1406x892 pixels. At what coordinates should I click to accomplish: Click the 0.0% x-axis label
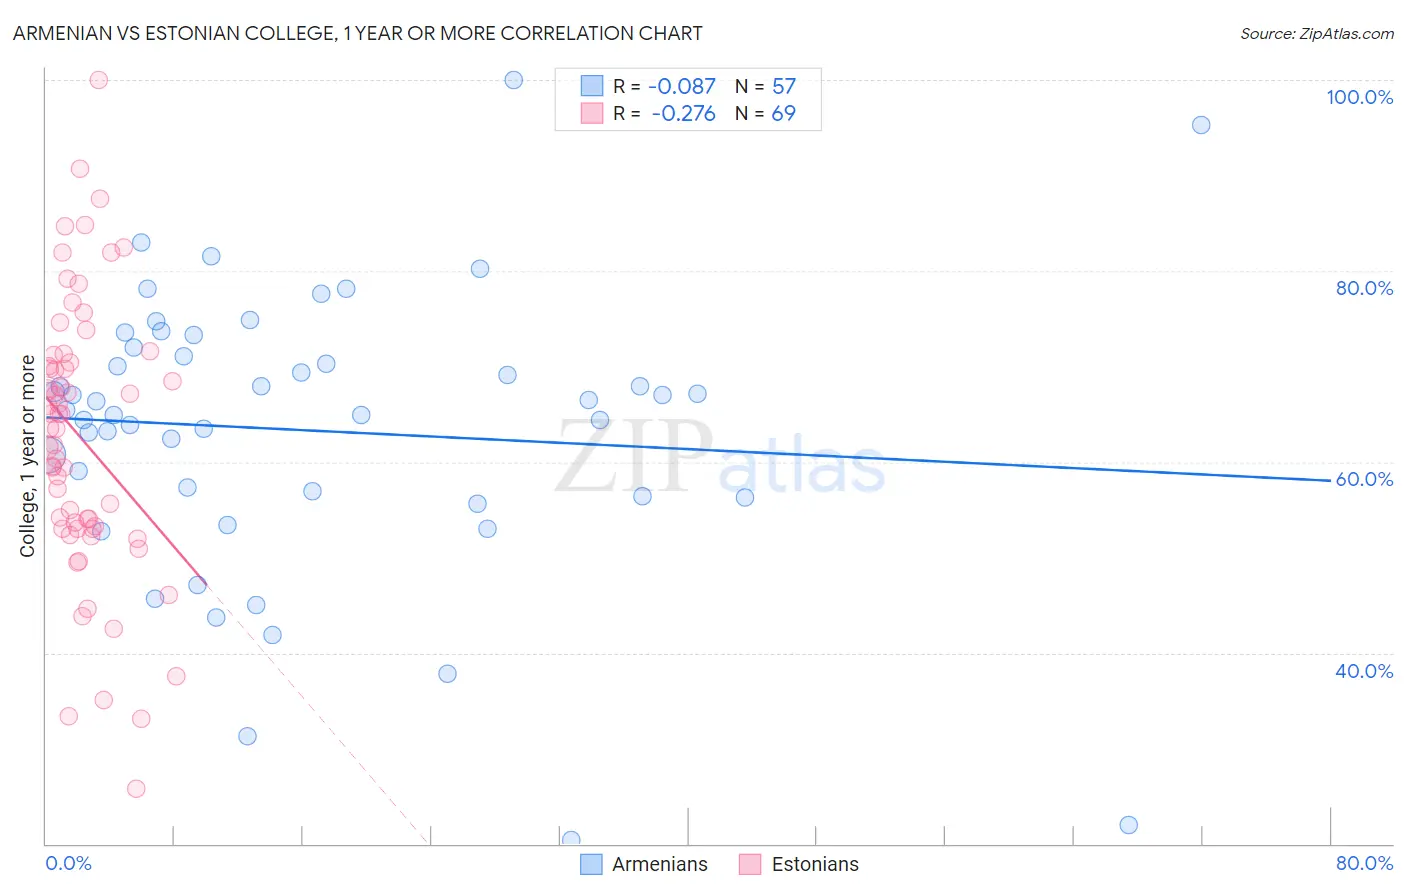click(x=68, y=863)
